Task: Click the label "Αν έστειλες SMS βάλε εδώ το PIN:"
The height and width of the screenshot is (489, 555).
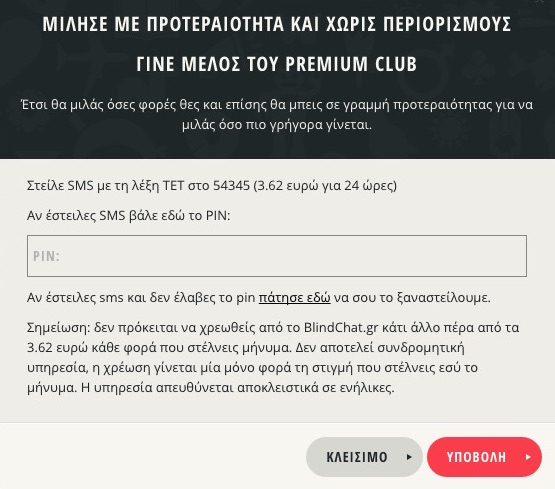Action: [128, 215]
